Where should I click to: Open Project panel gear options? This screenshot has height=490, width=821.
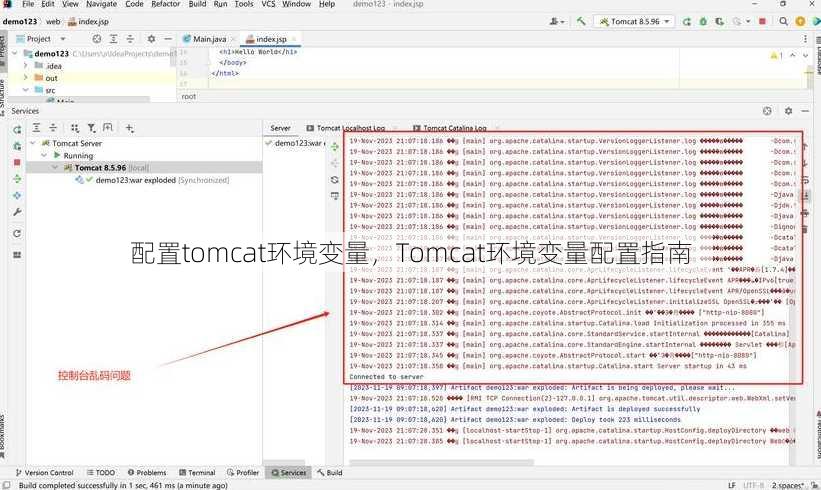151,39
